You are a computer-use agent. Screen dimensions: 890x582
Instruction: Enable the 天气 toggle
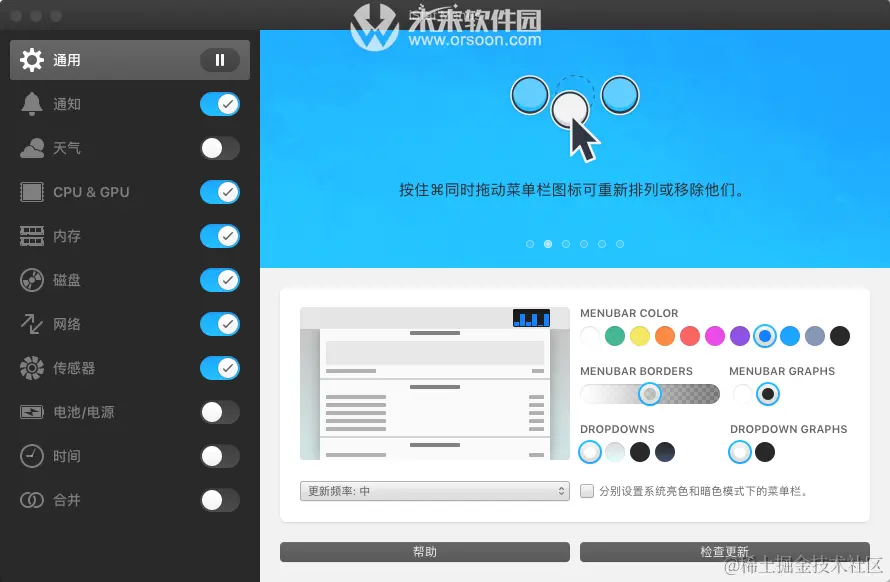click(220, 148)
